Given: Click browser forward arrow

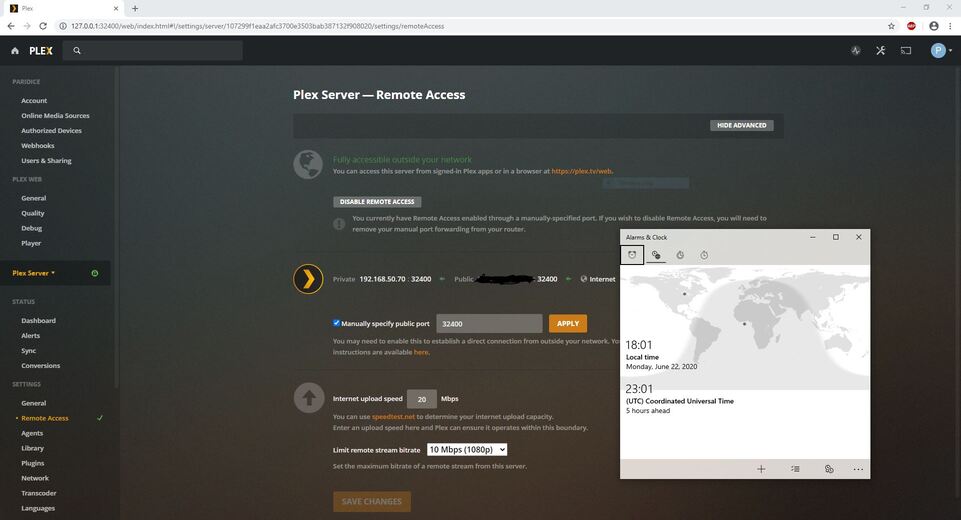Looking at the screenshot, I should [27, 26].
